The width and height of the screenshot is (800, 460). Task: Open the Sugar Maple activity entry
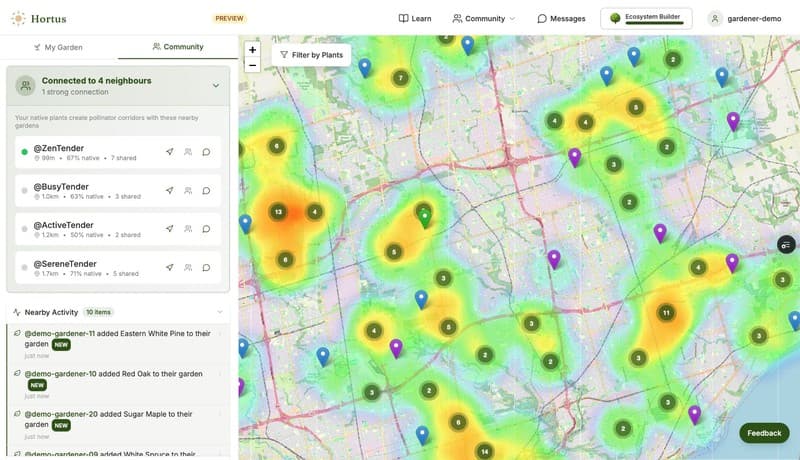tap(118, 424)
